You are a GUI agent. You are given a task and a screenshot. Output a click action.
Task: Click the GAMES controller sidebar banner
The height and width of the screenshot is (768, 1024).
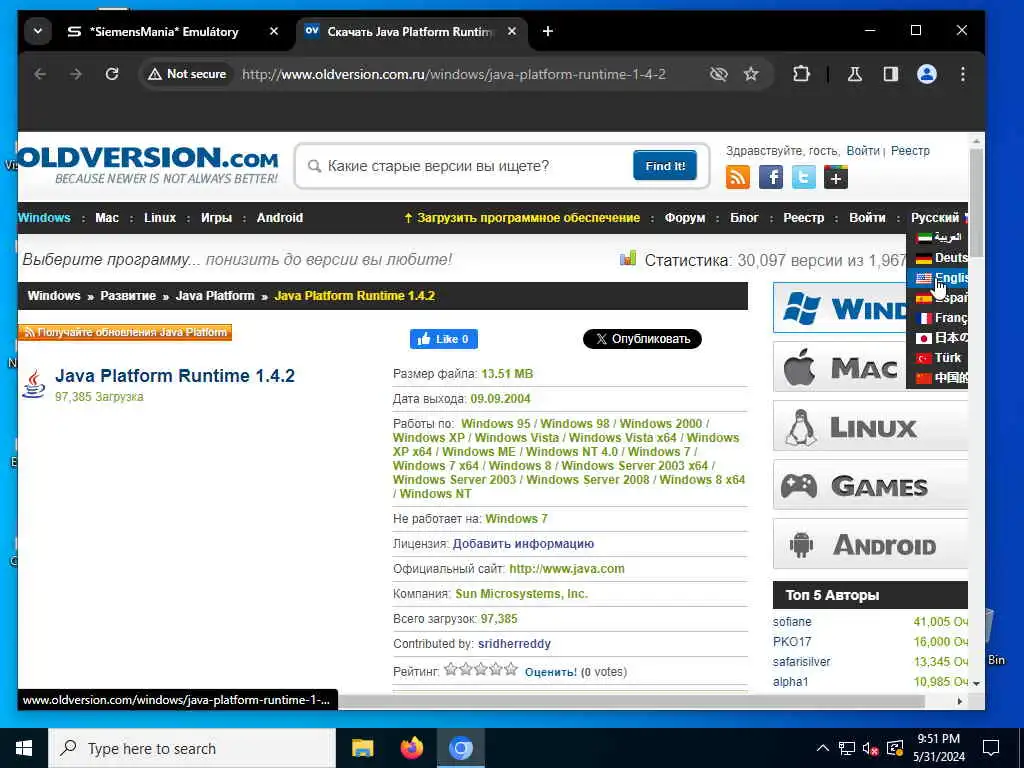pos(870,485)
